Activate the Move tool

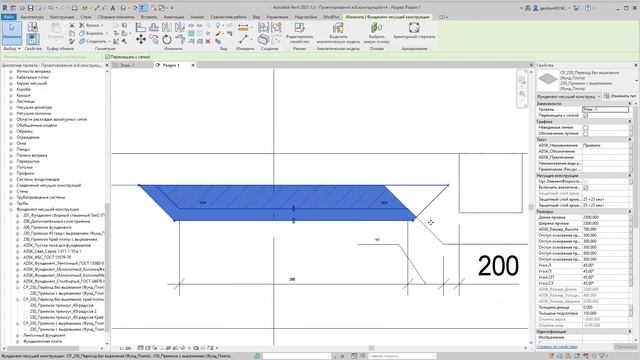[141, 39]
